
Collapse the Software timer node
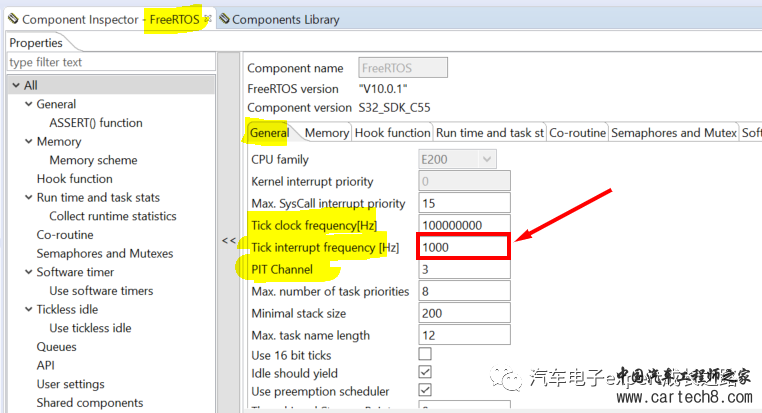coord(29,272)
